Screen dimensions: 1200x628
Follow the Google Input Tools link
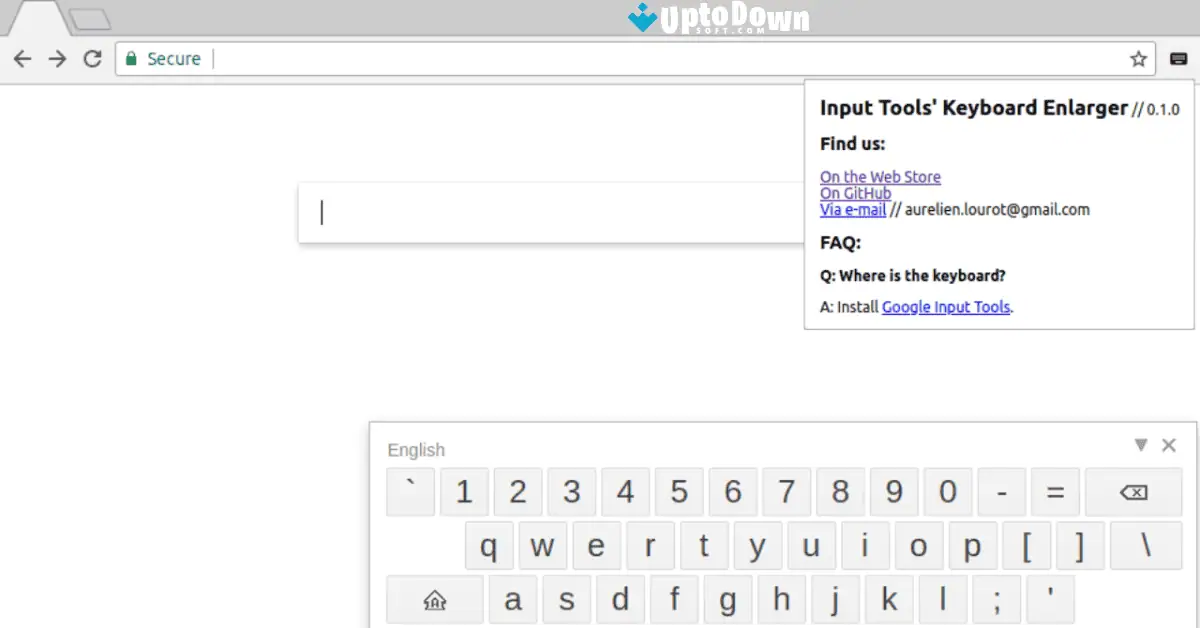945,307
